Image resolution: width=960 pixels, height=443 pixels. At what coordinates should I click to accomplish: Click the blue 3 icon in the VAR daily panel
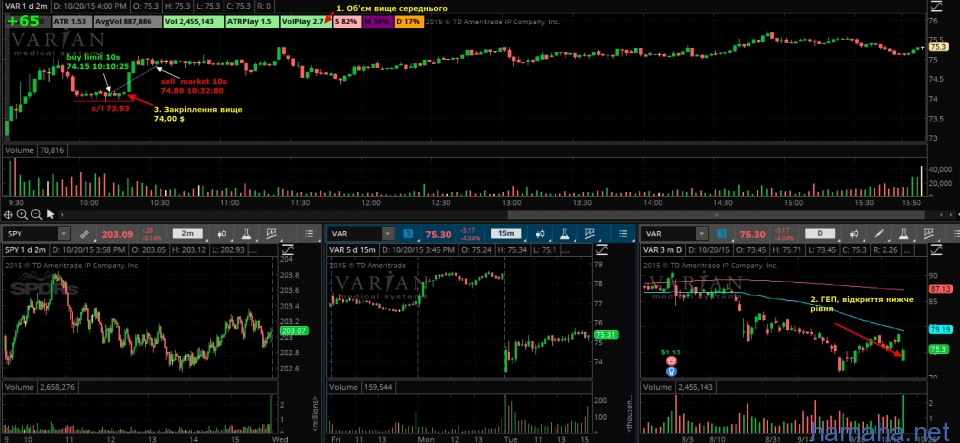click(722, 234)
